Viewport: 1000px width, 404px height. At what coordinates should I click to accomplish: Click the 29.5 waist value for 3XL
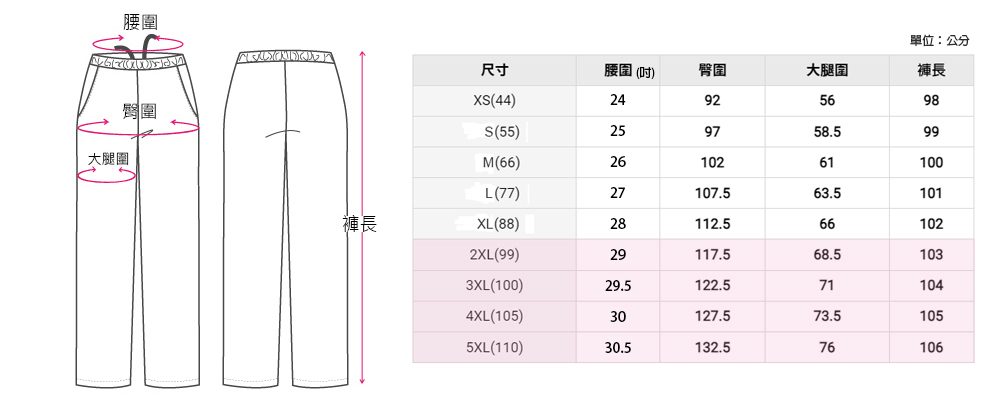[618, 286]
